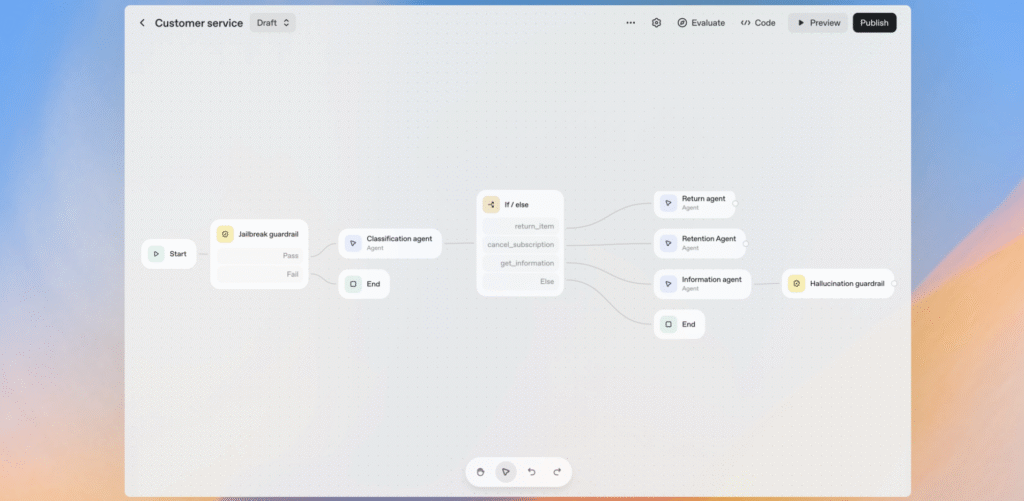Open the three-dot more options menu
Screen dimensions: 1024x501
point(630,23)
